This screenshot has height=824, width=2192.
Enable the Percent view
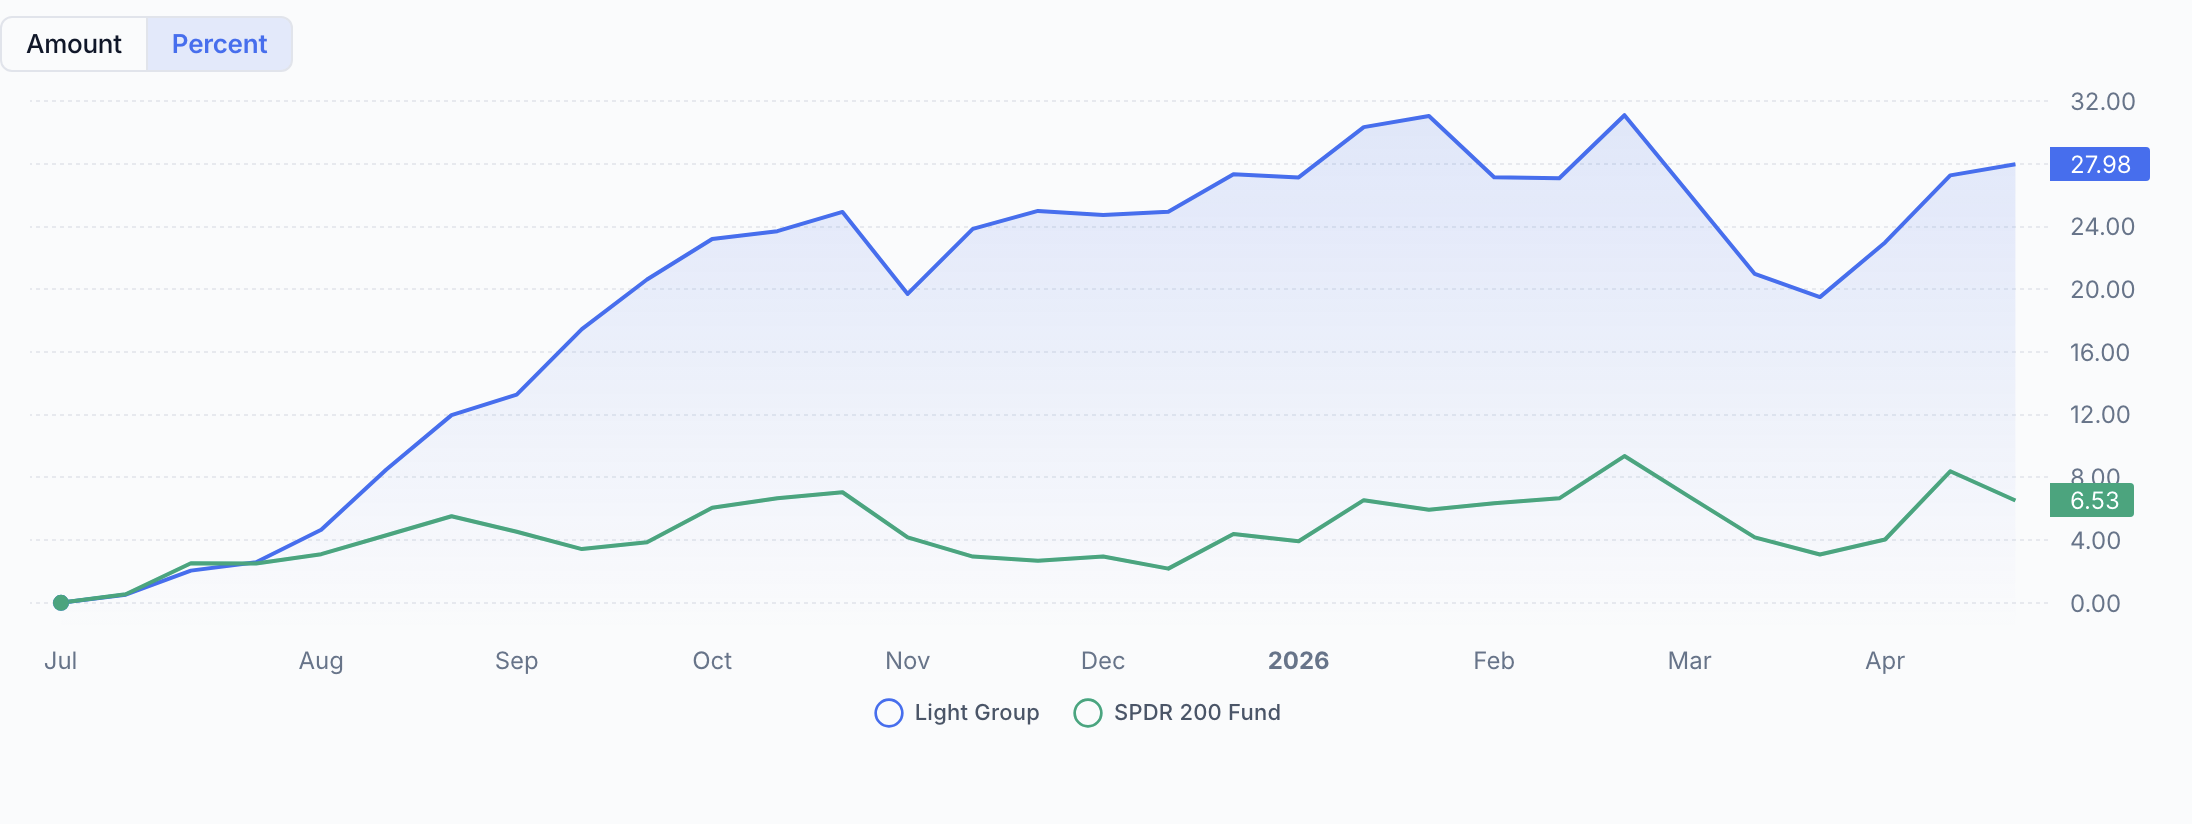[x=219, y=43]
